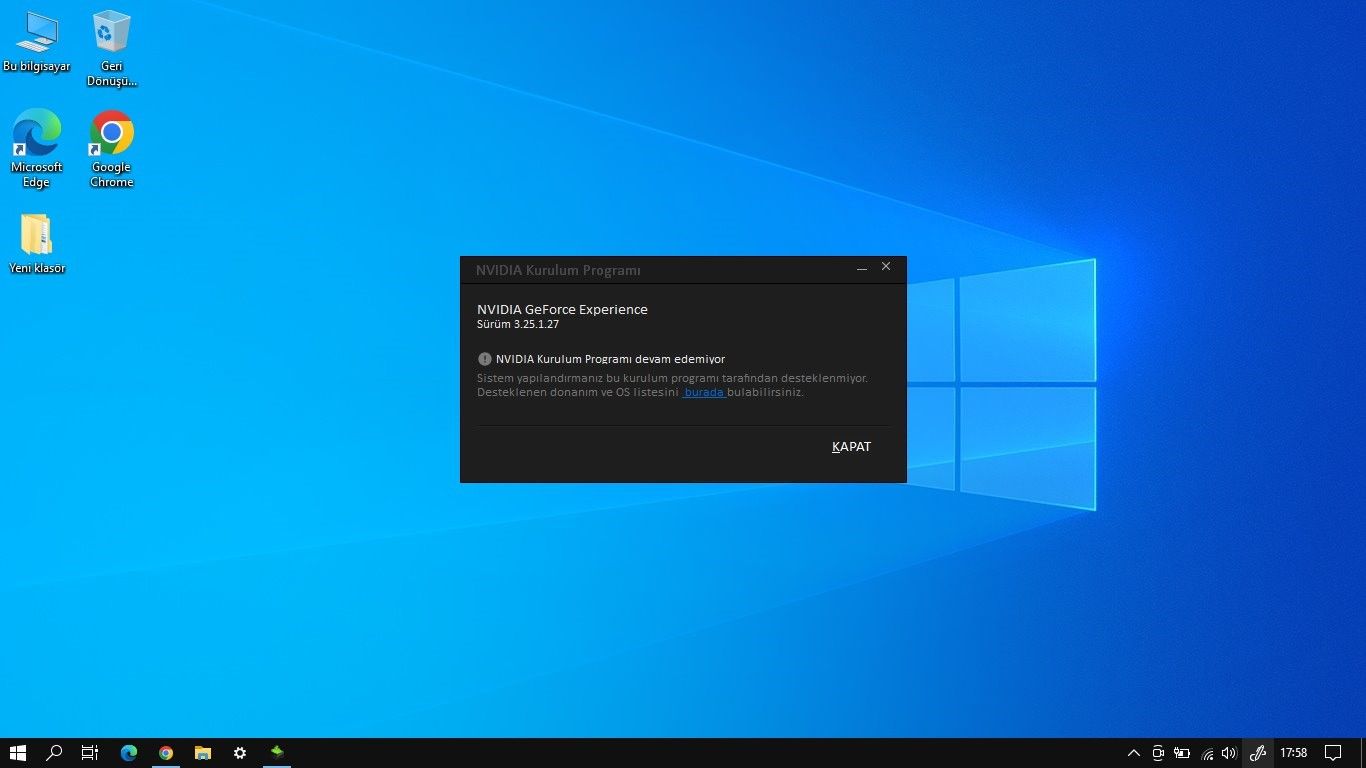Image resolution: width=1366 pixels, height=768 pixels.
Task: Click the 'NVIDIA GeForce Experience' heading text
Action: 562,310
